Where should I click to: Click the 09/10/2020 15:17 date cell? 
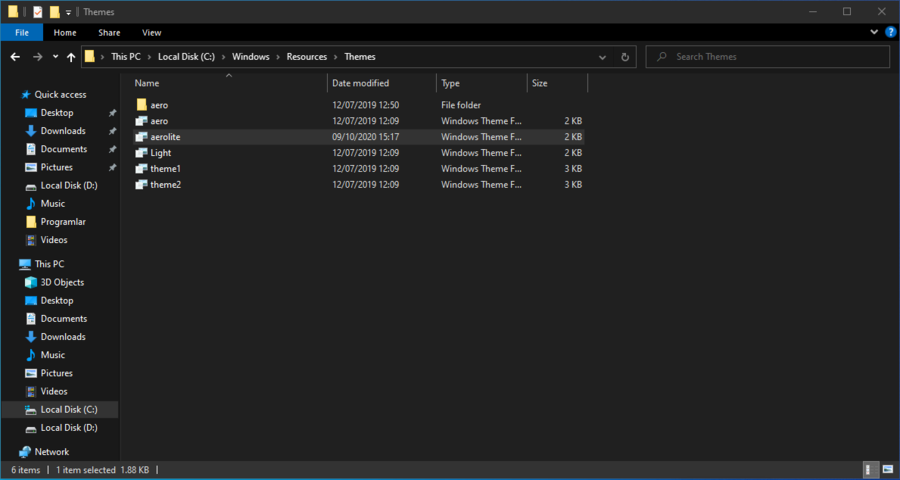[366, 137]
